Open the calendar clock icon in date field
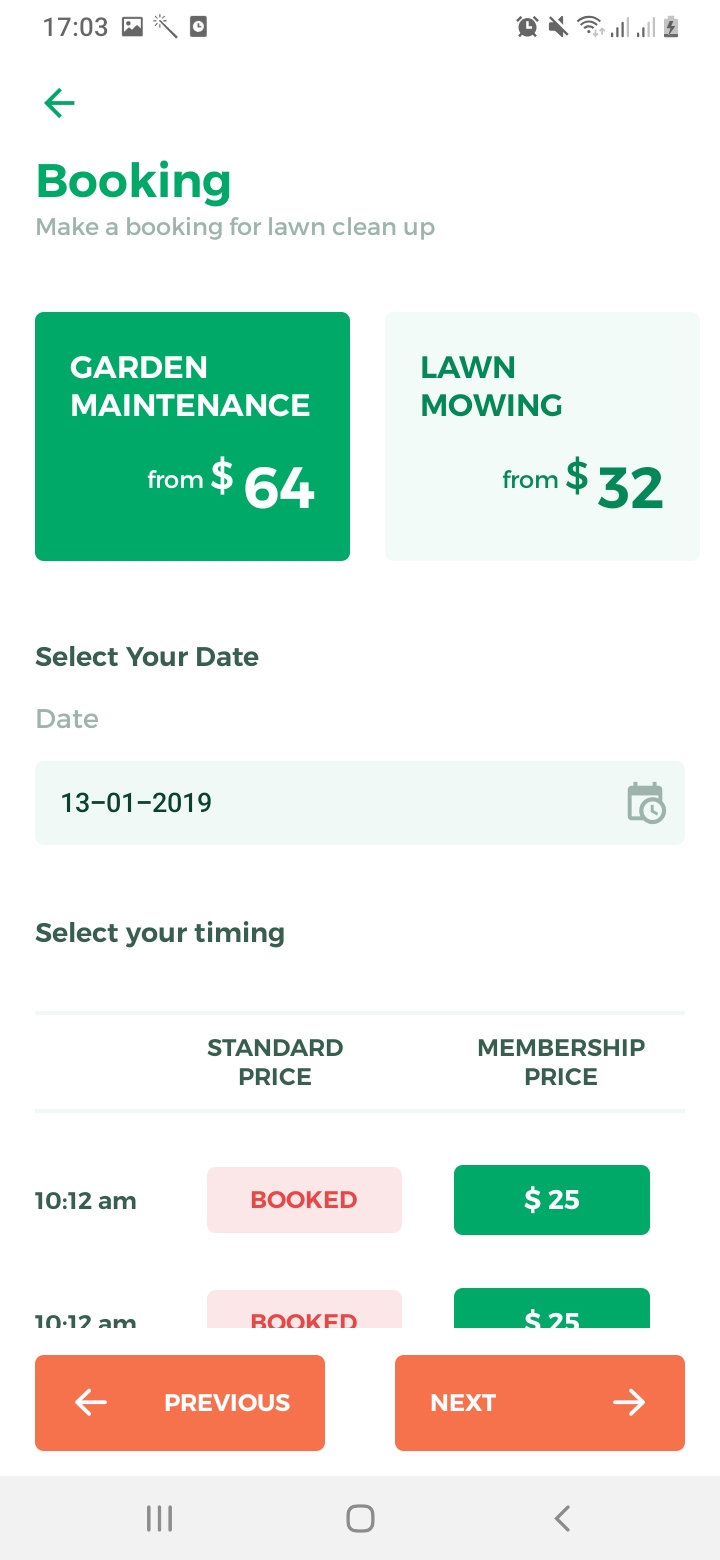 [x=646, y=803]
